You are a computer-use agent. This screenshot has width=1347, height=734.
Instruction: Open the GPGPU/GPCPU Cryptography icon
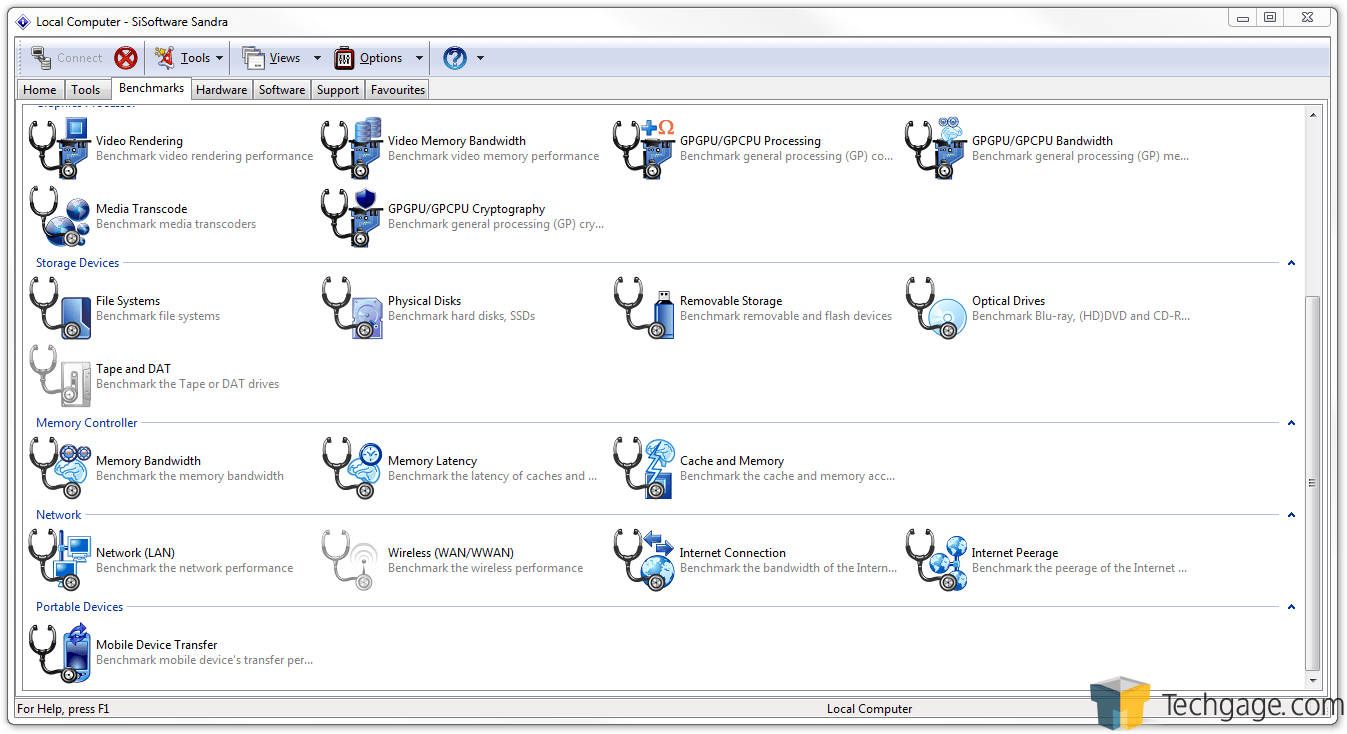tap(352, 216)
